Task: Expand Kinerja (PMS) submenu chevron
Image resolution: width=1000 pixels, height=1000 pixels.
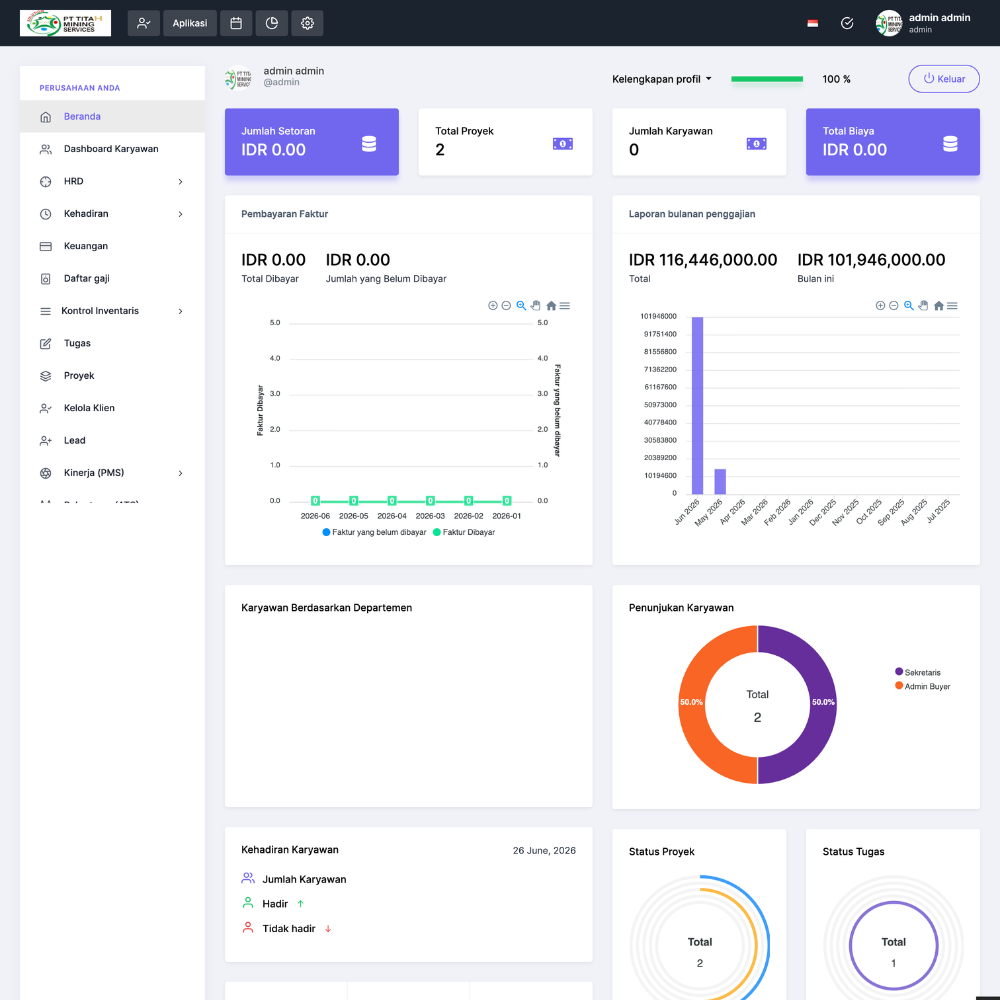Action: tap(180, 473)
